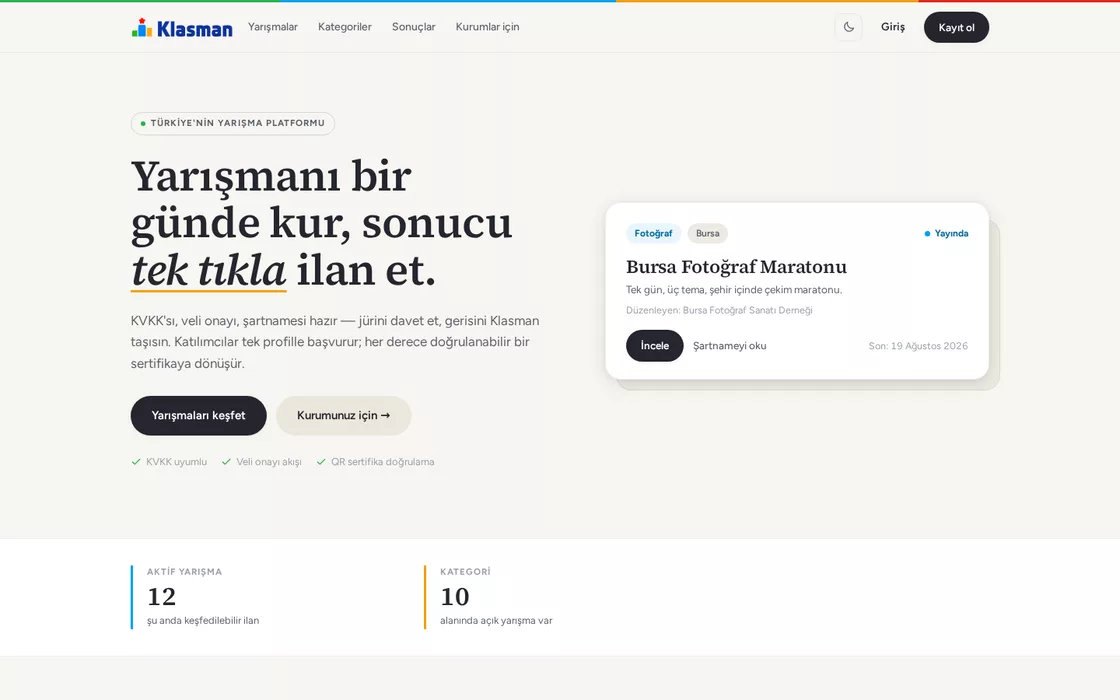Click the "Tek gün, üç tema" card description
1120x700 pixels.
click(734, 290)
